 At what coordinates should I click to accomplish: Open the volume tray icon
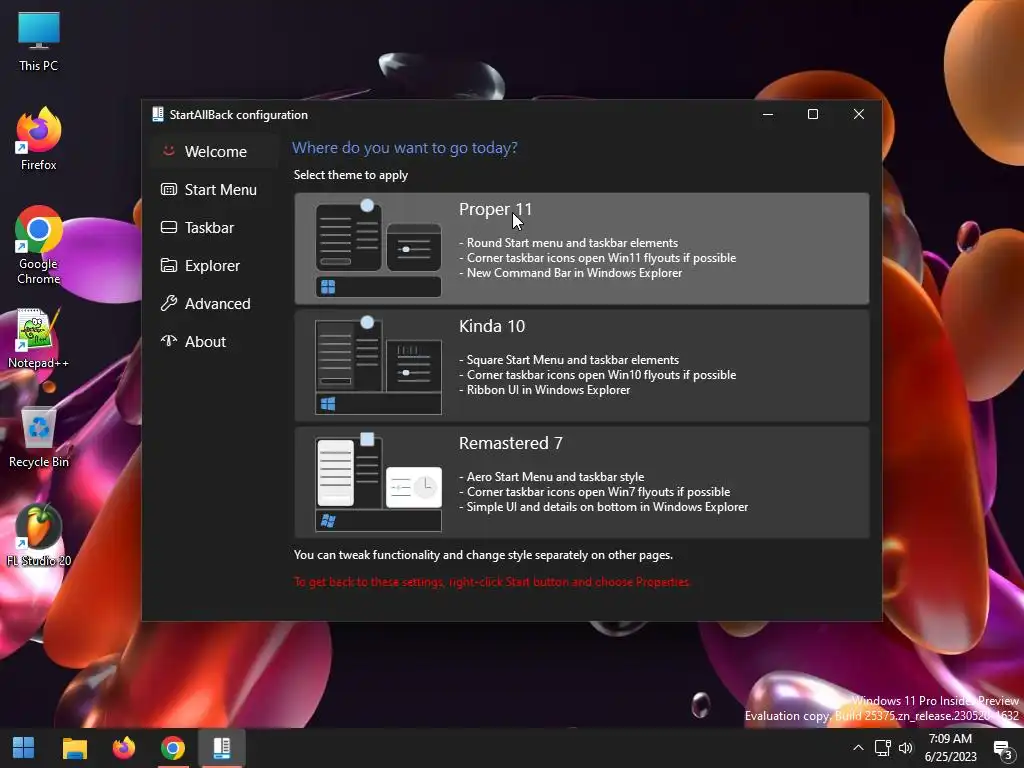[x=906, y=748]
